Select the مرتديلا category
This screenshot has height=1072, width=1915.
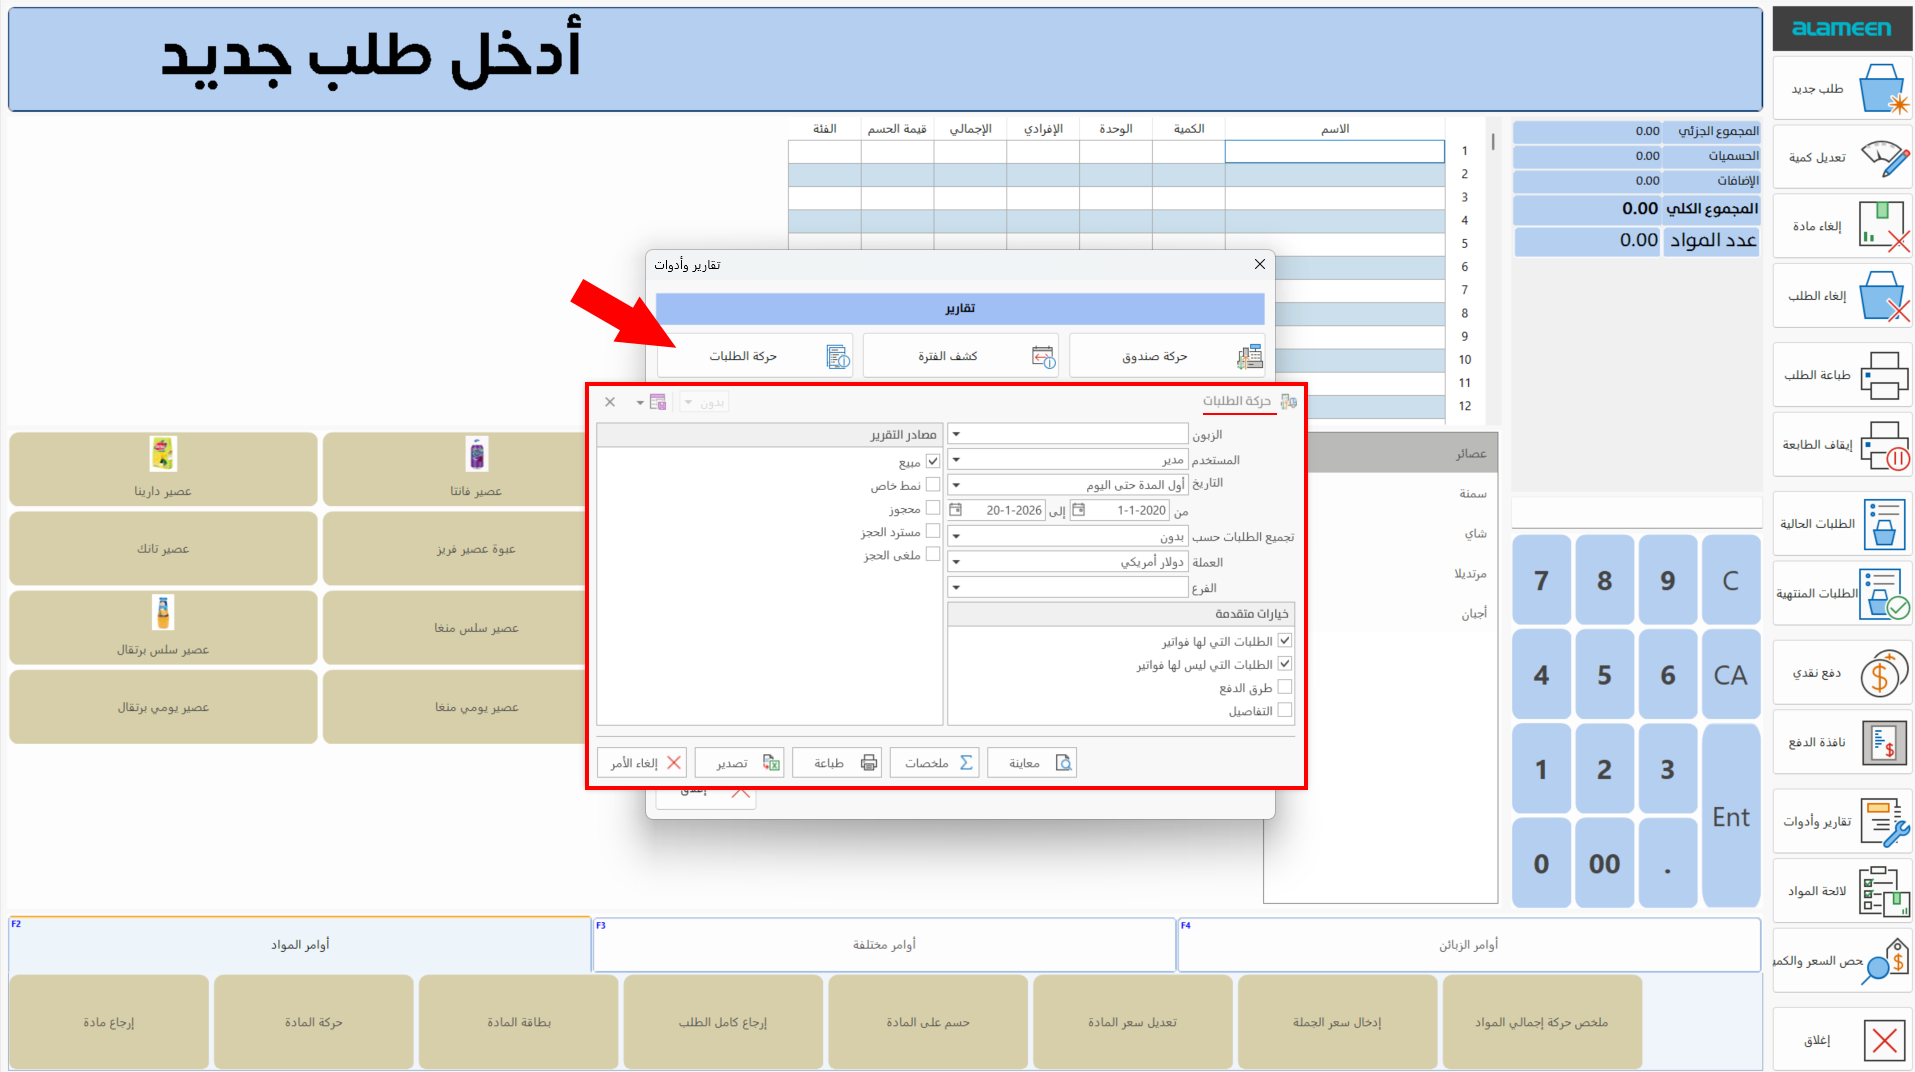(1403, 573)
